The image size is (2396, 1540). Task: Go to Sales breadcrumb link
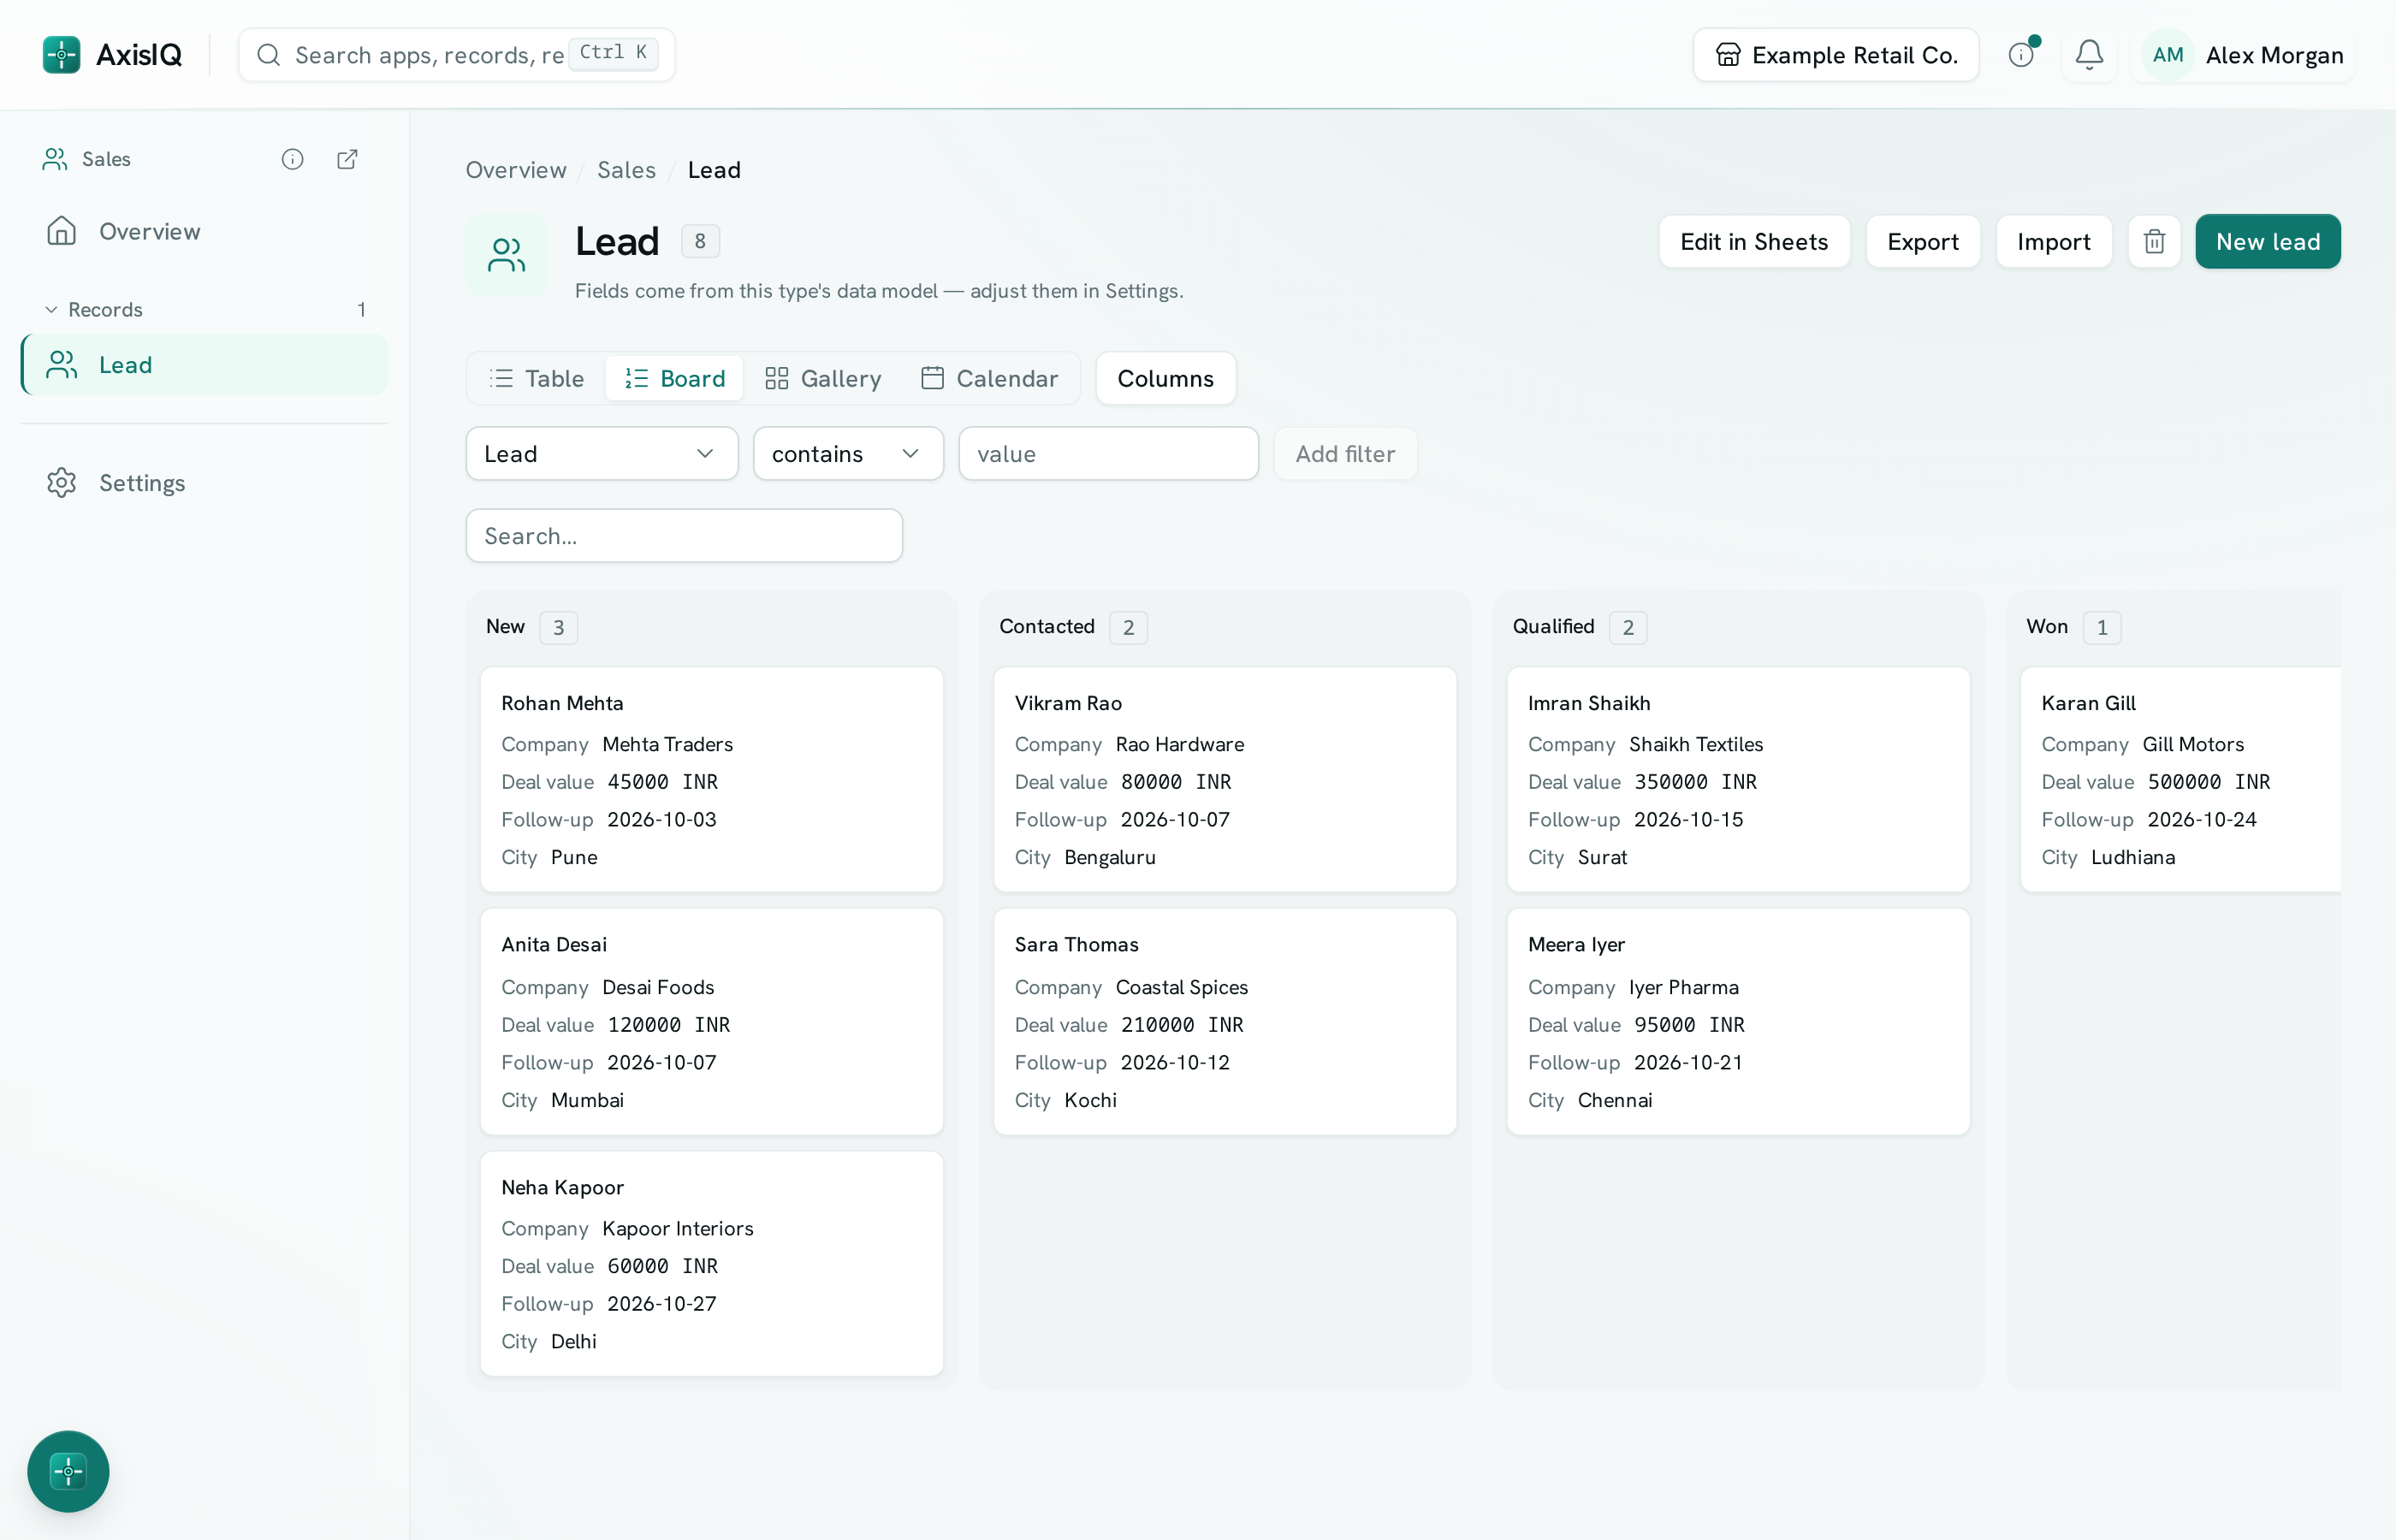(x=626, y=170)
